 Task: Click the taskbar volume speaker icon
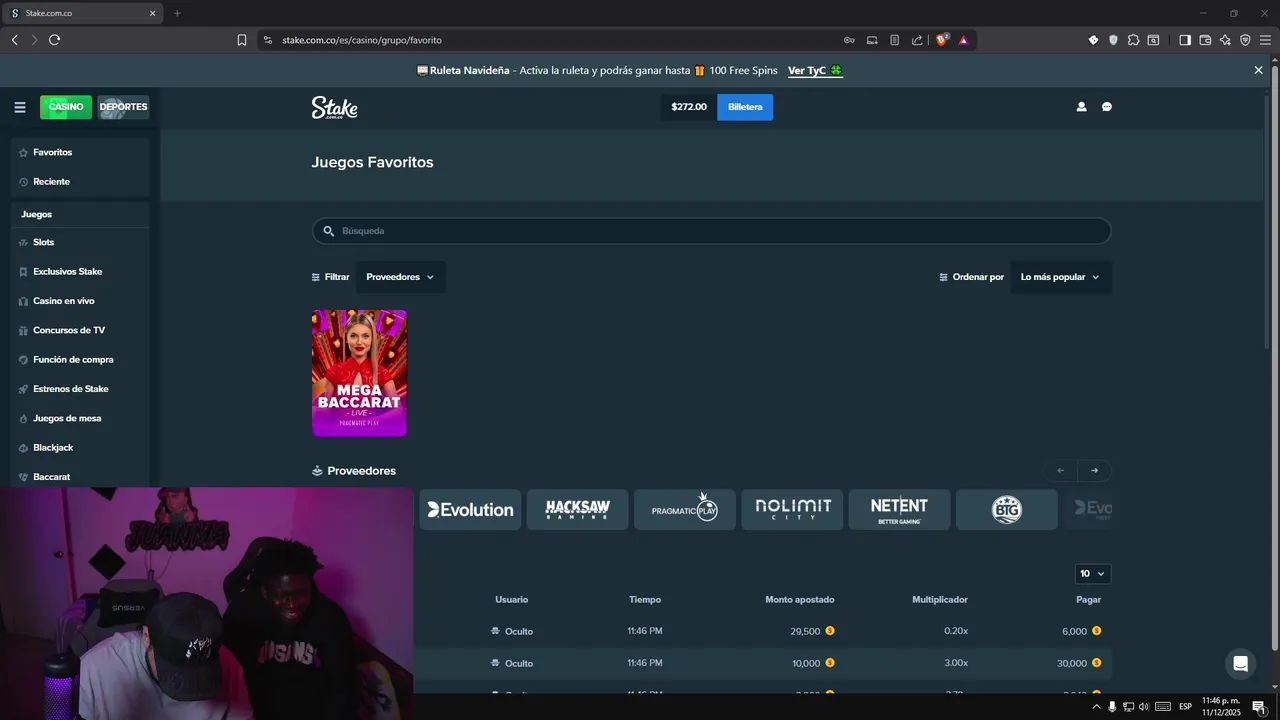(1144, 707)
